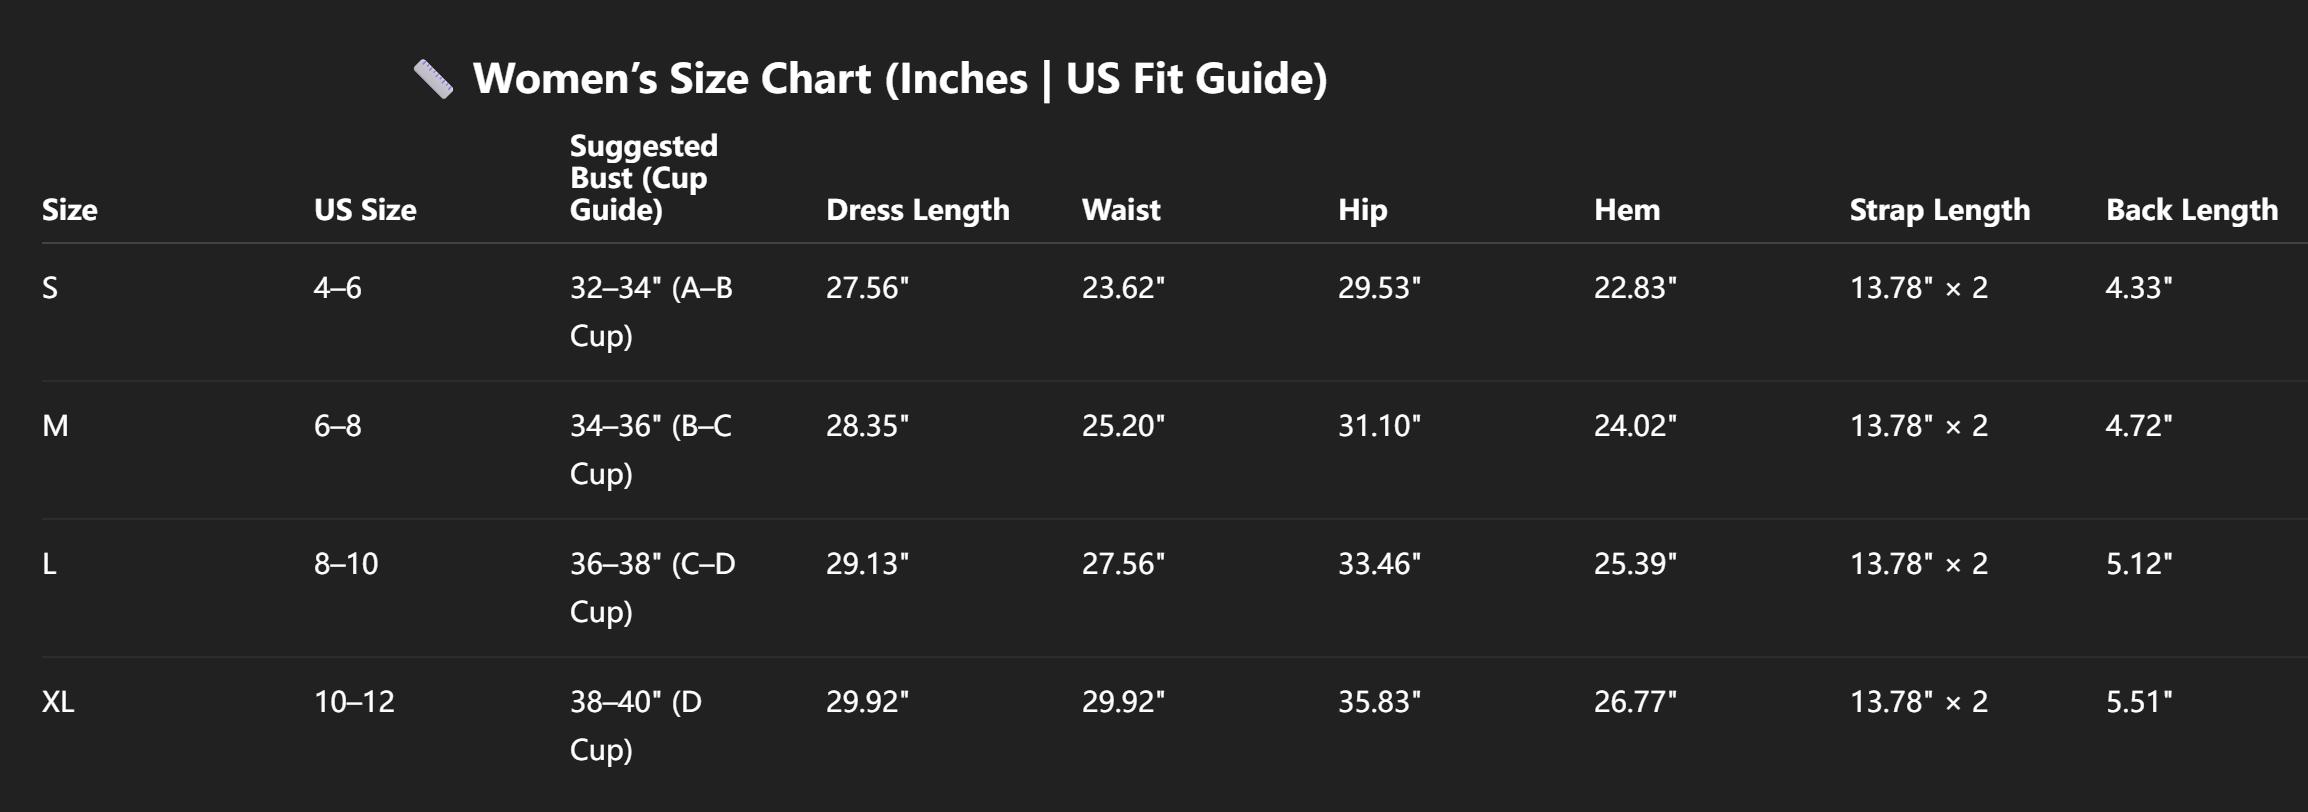Screen dimensions: 2308x812
Task: Click the Women's Size Chart heading
Action: point(899,79)
